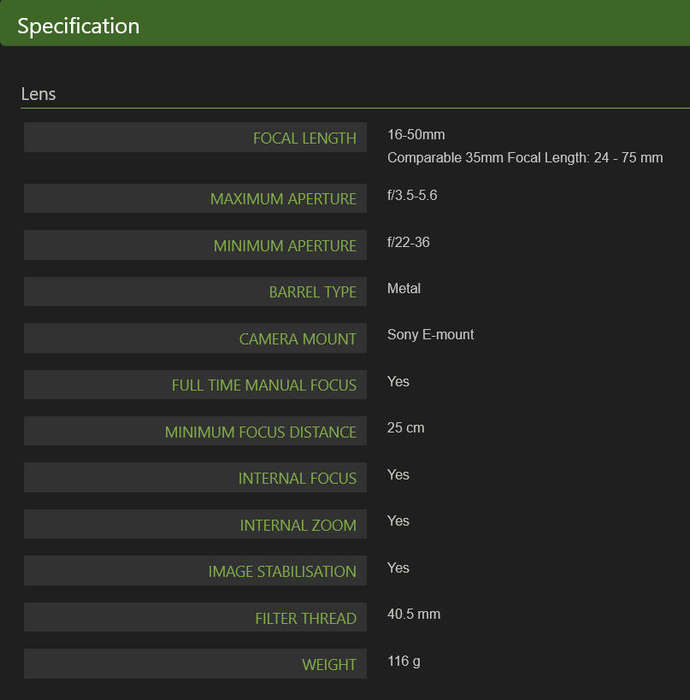The image size is (690, 700).
Task: Click the 40.5 mm filter thread value
Action: (413, 614)
